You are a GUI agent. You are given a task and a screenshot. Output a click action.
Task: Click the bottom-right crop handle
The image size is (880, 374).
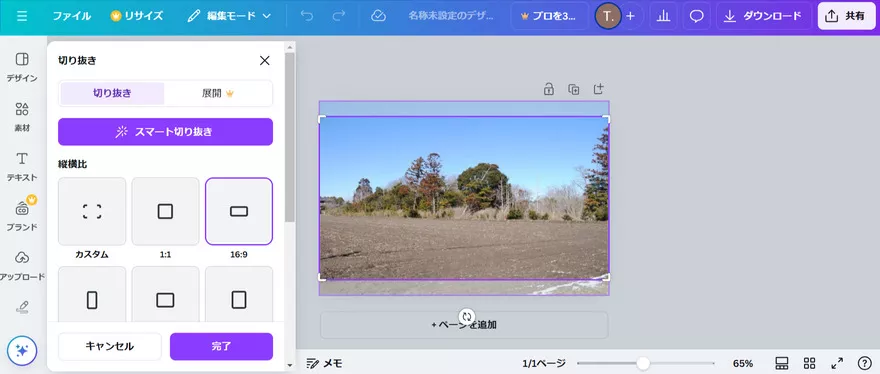click(606, 277)
